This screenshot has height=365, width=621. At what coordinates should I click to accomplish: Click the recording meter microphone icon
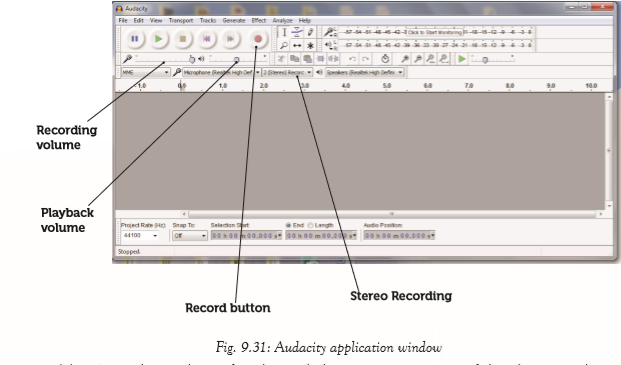point(329,32)
